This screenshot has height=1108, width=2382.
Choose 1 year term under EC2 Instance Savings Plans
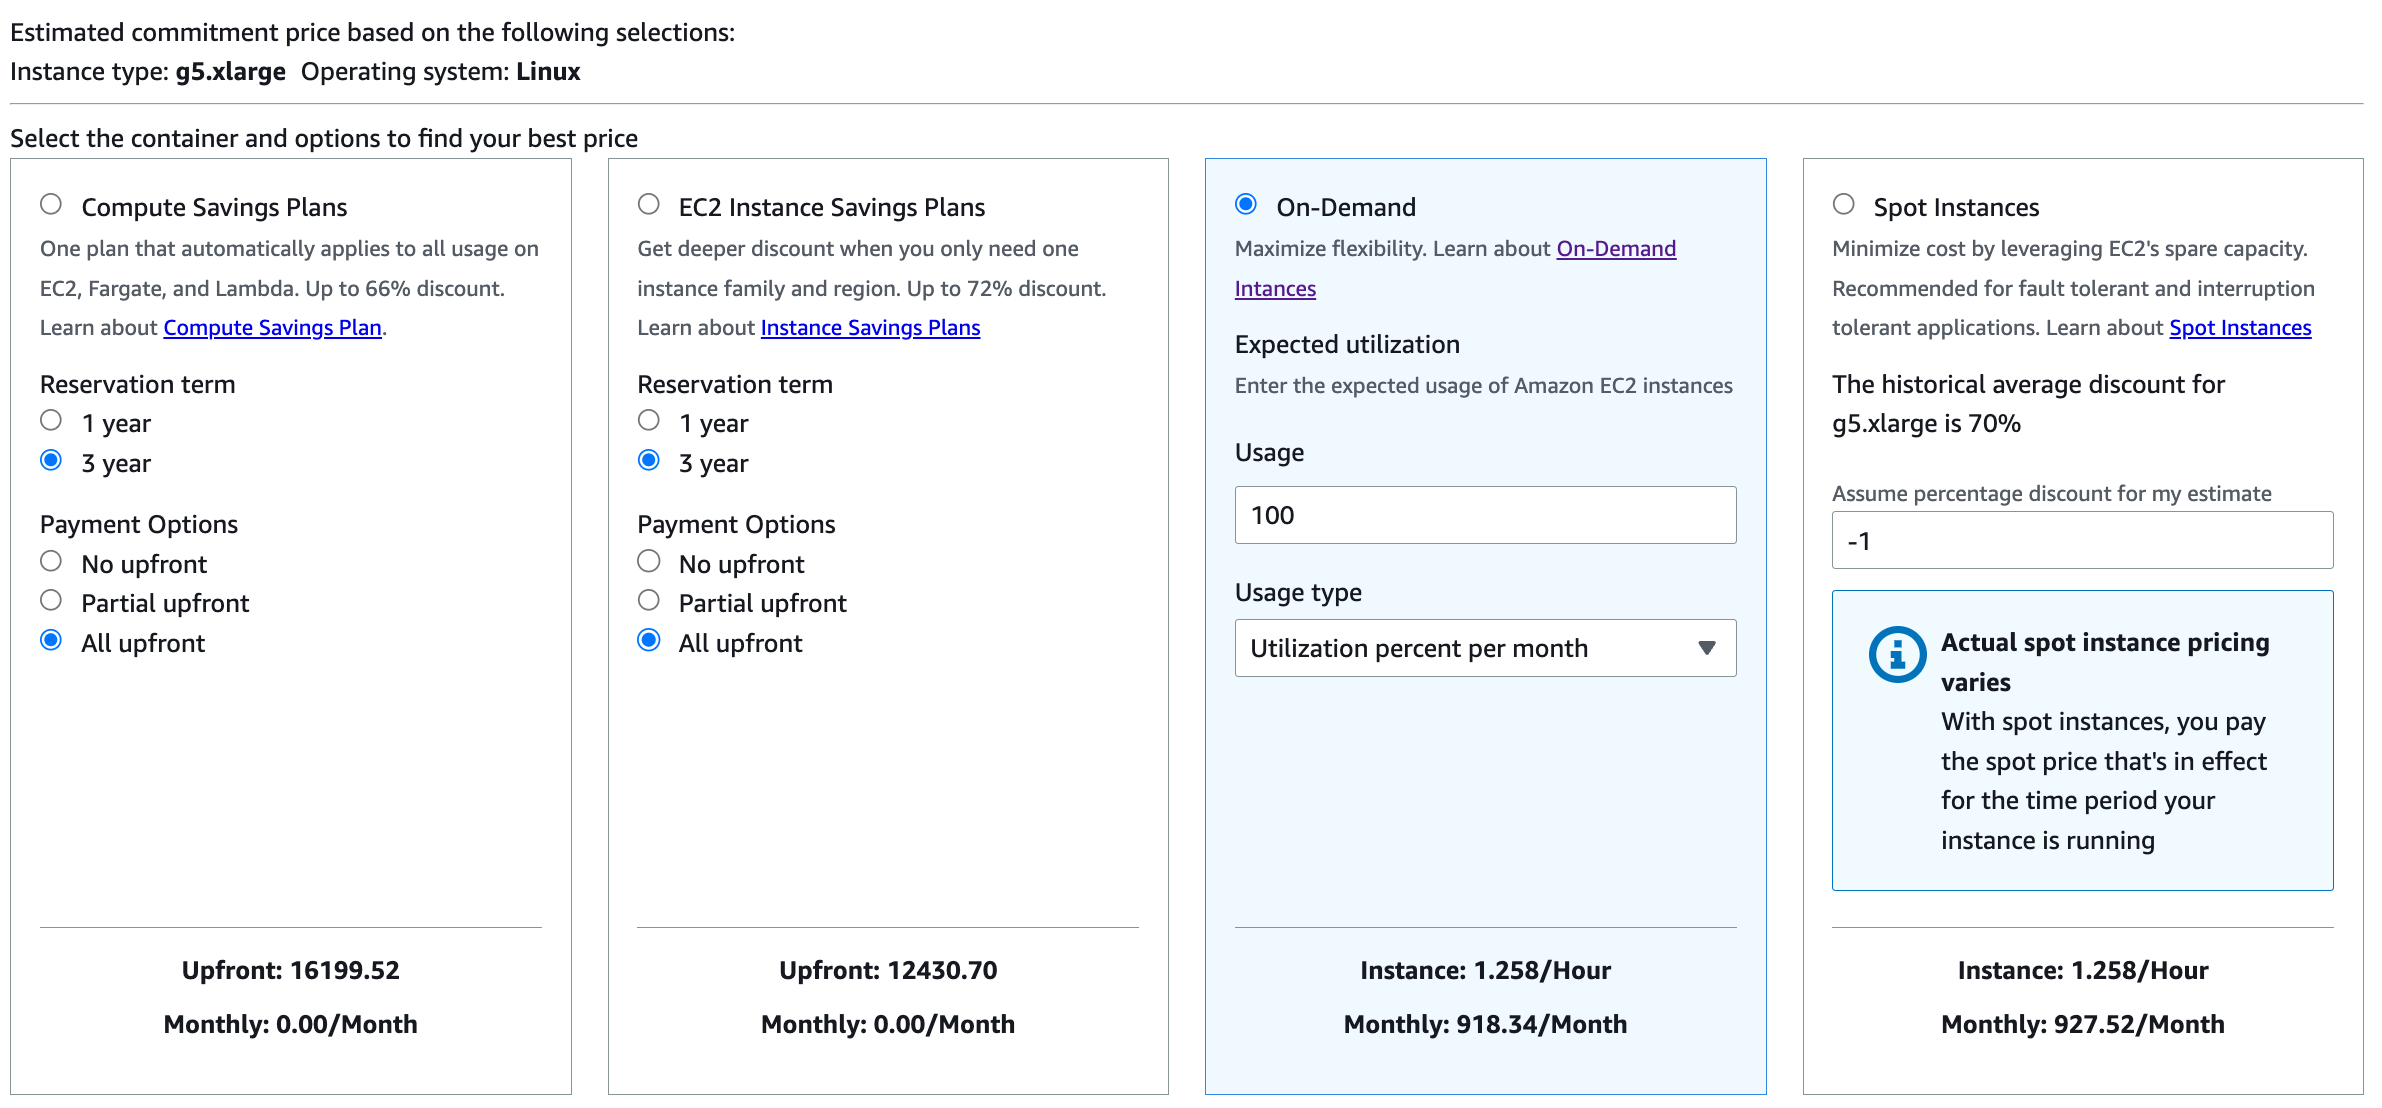pyautogui.click(x=648, y=420)
